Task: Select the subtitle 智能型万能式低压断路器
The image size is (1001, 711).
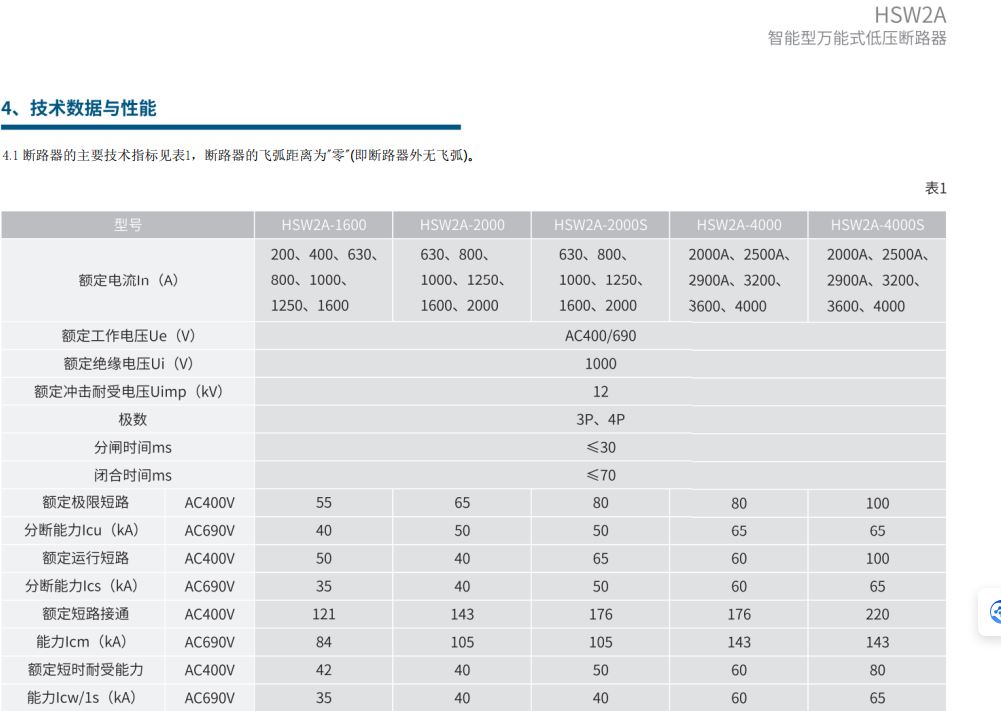Action: point(857,38)
